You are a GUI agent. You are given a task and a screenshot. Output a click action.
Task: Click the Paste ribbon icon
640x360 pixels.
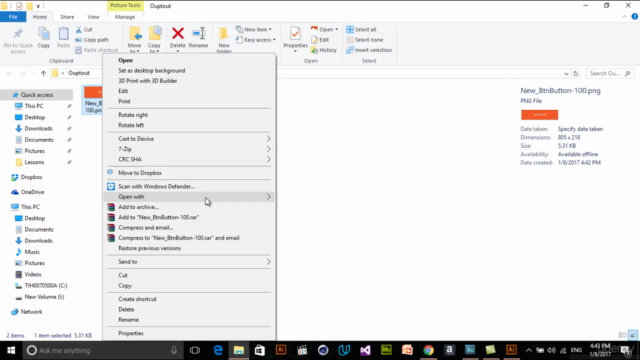(x=63, y=38)
